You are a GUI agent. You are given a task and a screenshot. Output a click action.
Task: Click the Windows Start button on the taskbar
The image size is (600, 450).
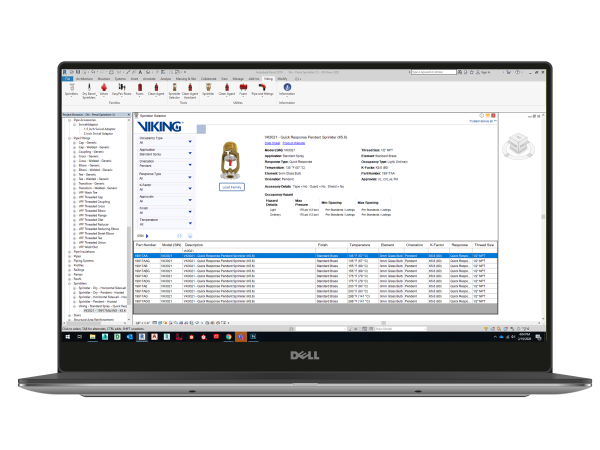coord(66,337)
